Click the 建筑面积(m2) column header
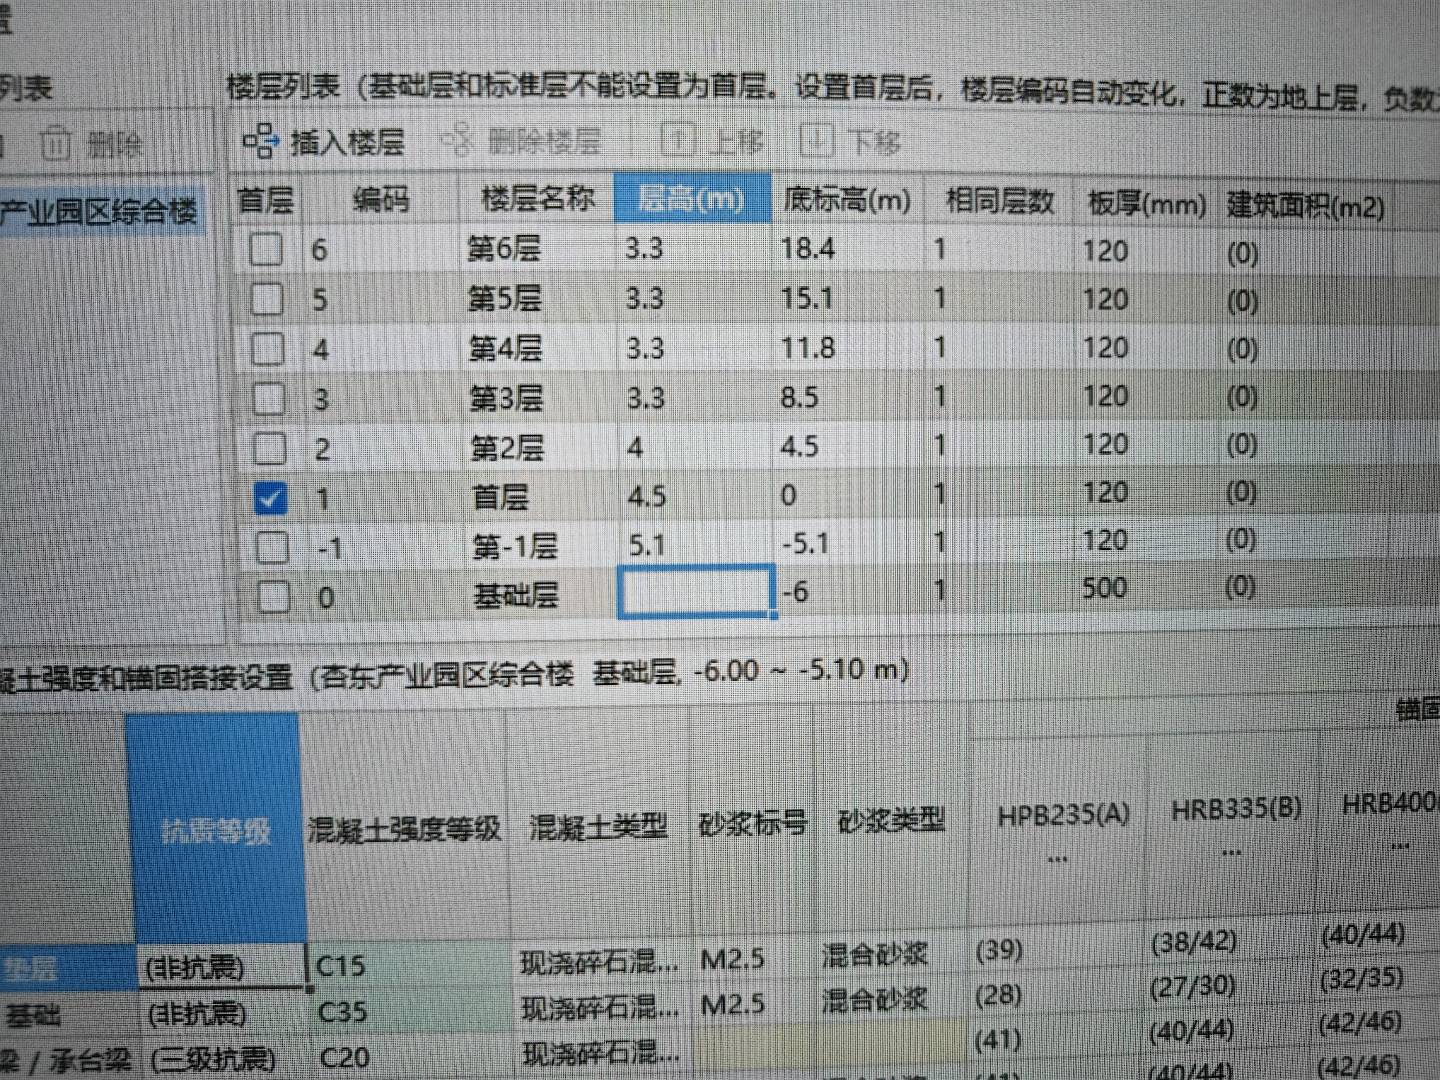Viewport: 1440px width, 1080px height. tap(1306, 206)
